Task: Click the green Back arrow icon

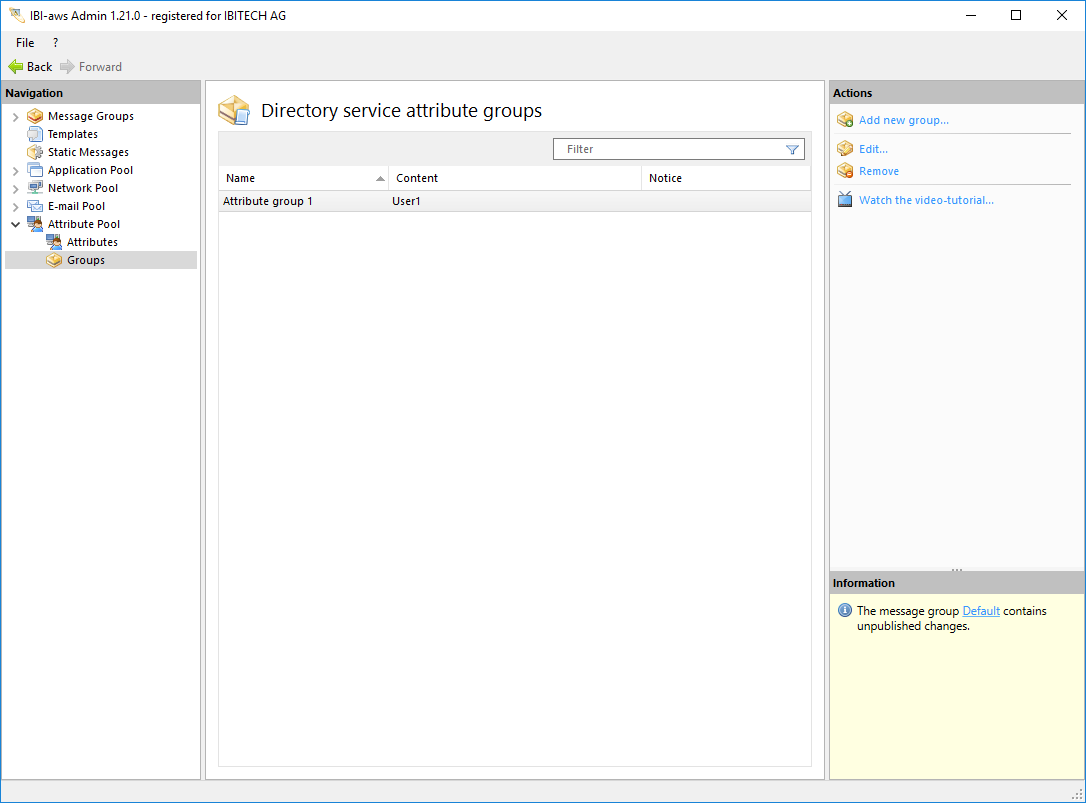Action: (x=16, y=67)
